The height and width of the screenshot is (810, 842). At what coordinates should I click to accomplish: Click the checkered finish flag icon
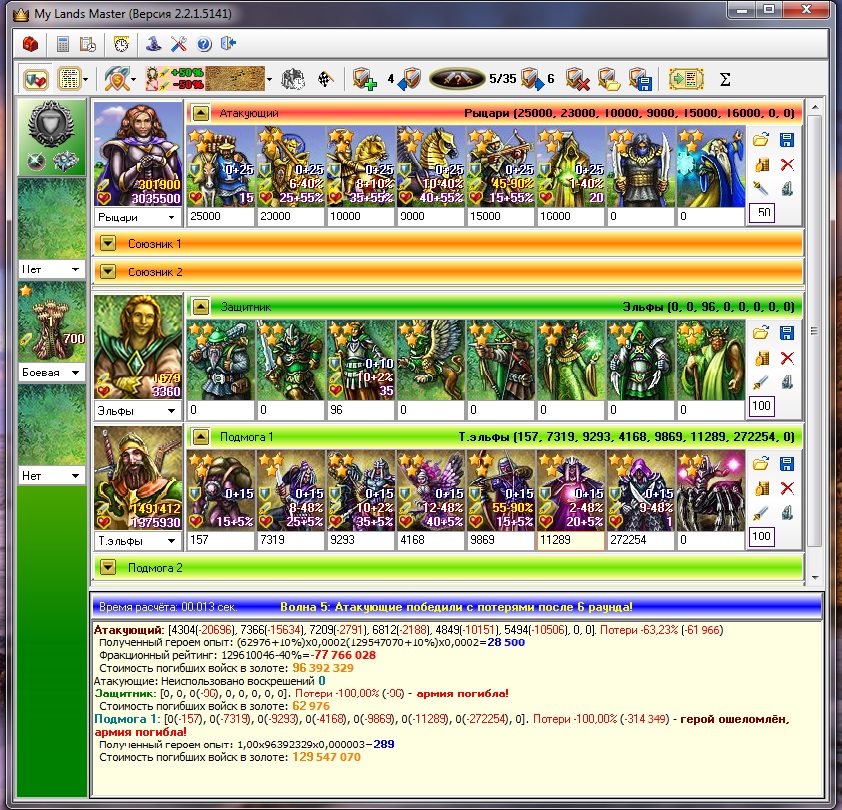[325, 79]
